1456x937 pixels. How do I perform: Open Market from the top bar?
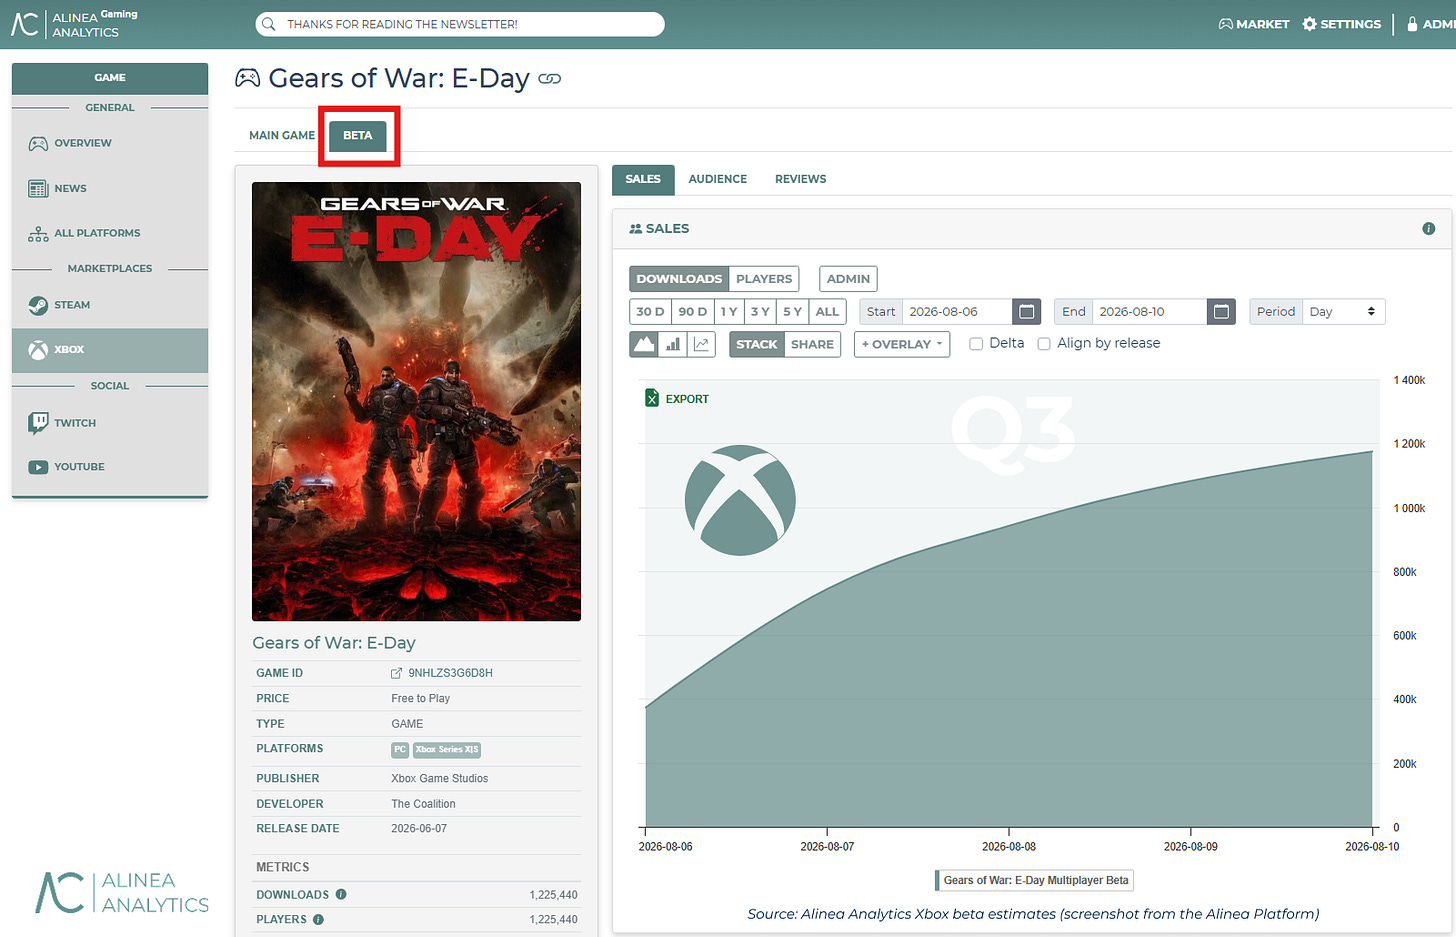click(1254, 24)
